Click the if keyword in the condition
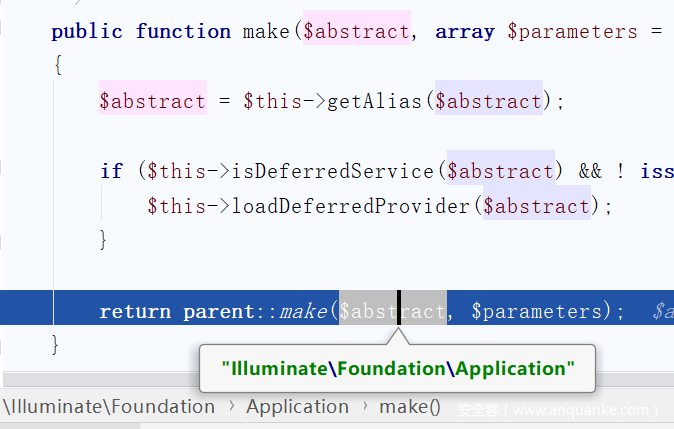The height and width of the screenshot is (429, 674). click(111, 171)
